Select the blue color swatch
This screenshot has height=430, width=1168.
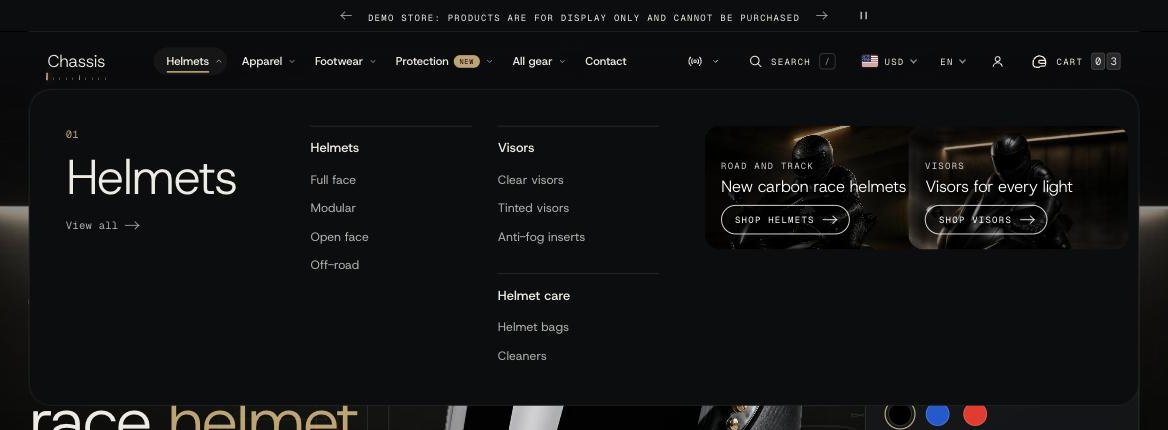coord(937,415)
